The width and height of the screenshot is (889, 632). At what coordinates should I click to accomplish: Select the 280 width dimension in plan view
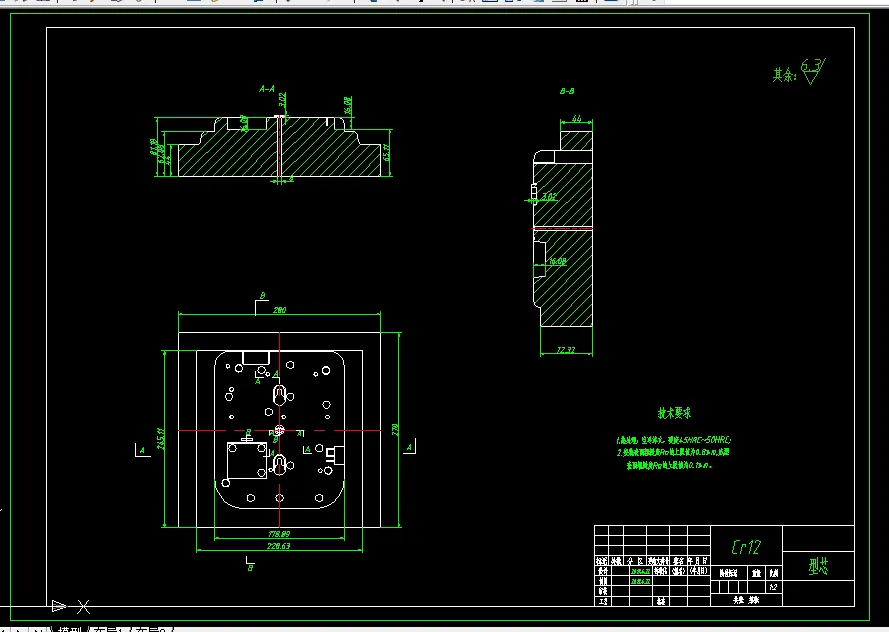pyautogui.click(x=280, y=310)
